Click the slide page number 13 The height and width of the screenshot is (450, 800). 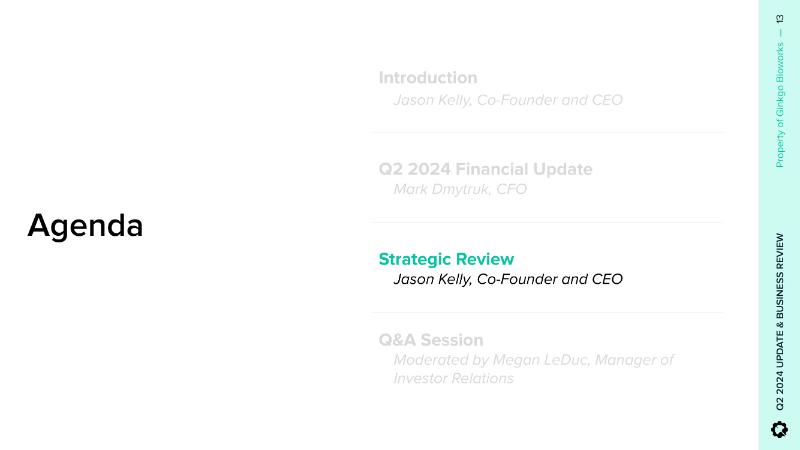[x=780, y=19]
